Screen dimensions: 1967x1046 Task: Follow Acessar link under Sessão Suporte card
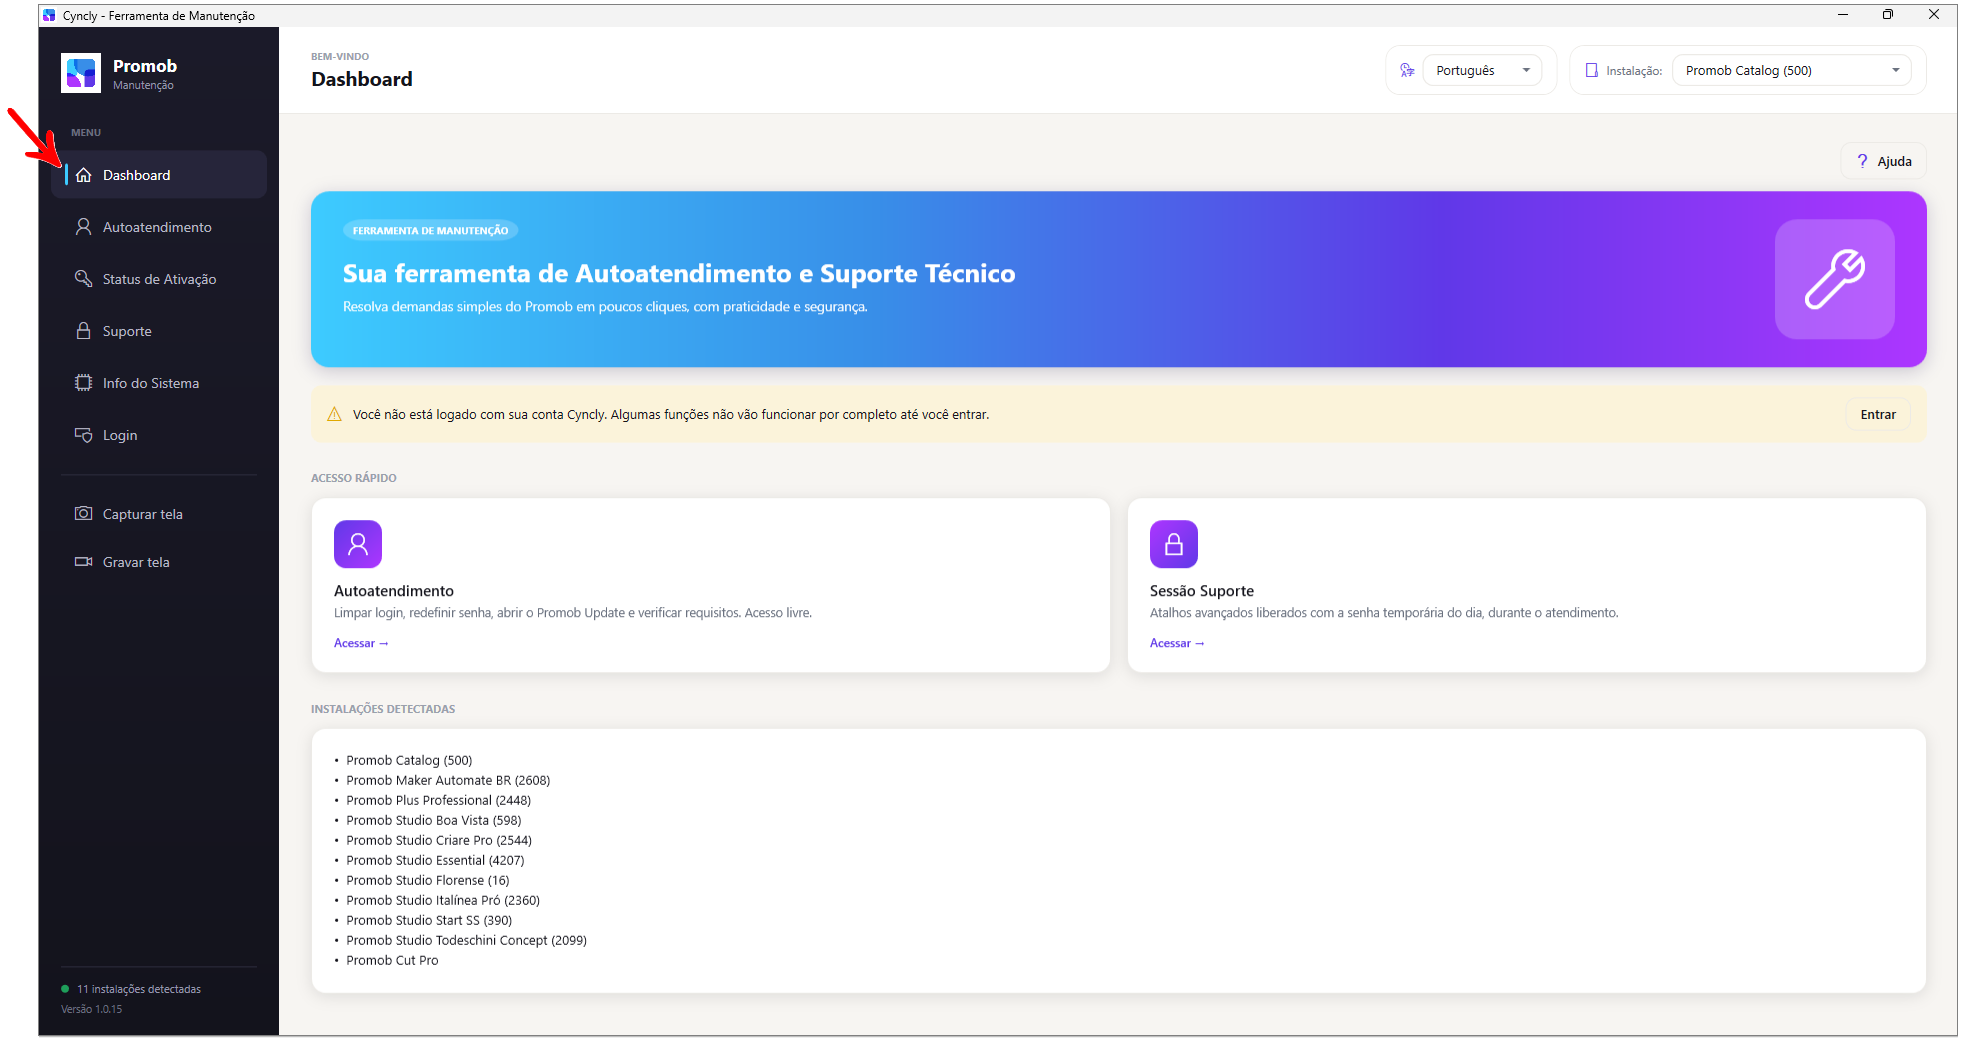coord(1177,643)
